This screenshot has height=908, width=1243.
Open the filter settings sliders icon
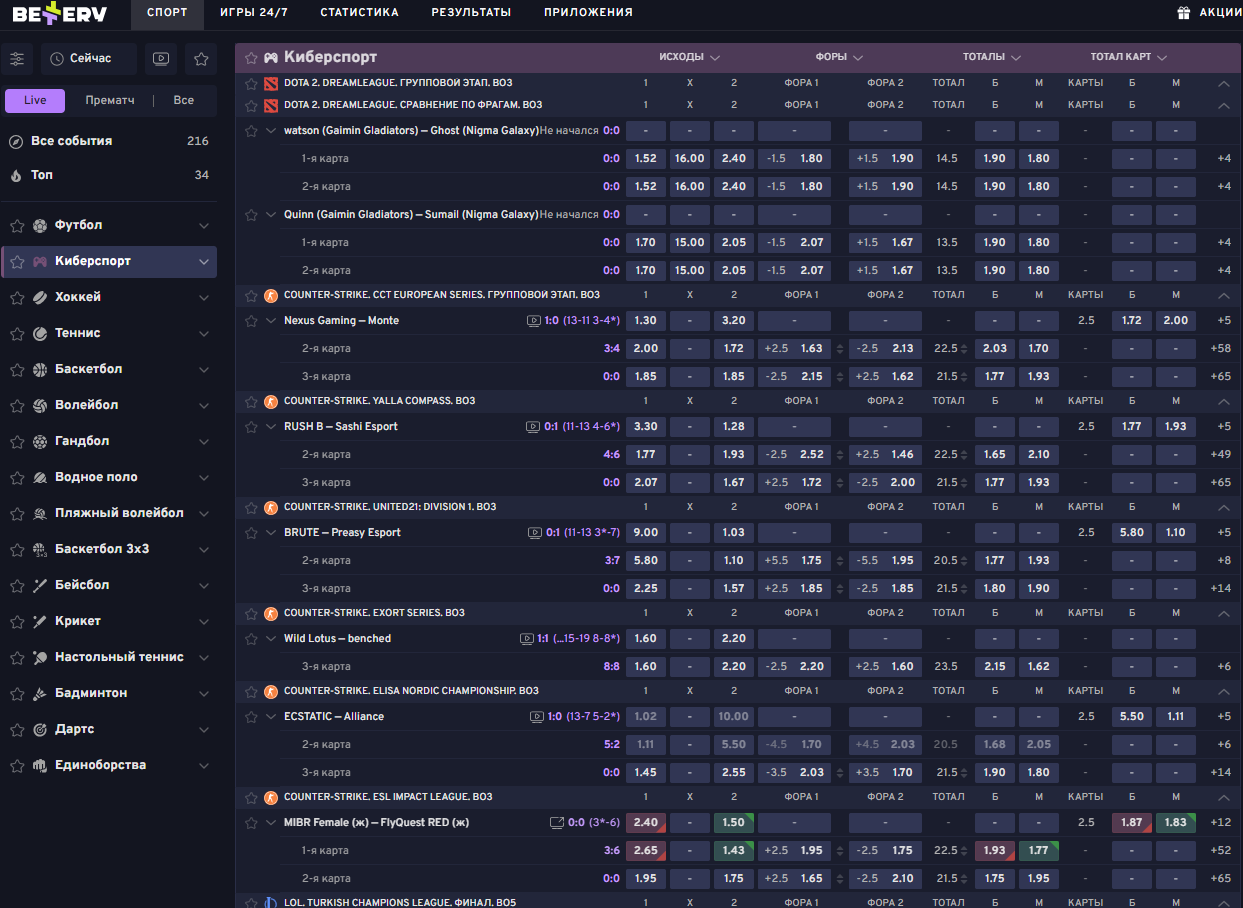tap(17, 59)
